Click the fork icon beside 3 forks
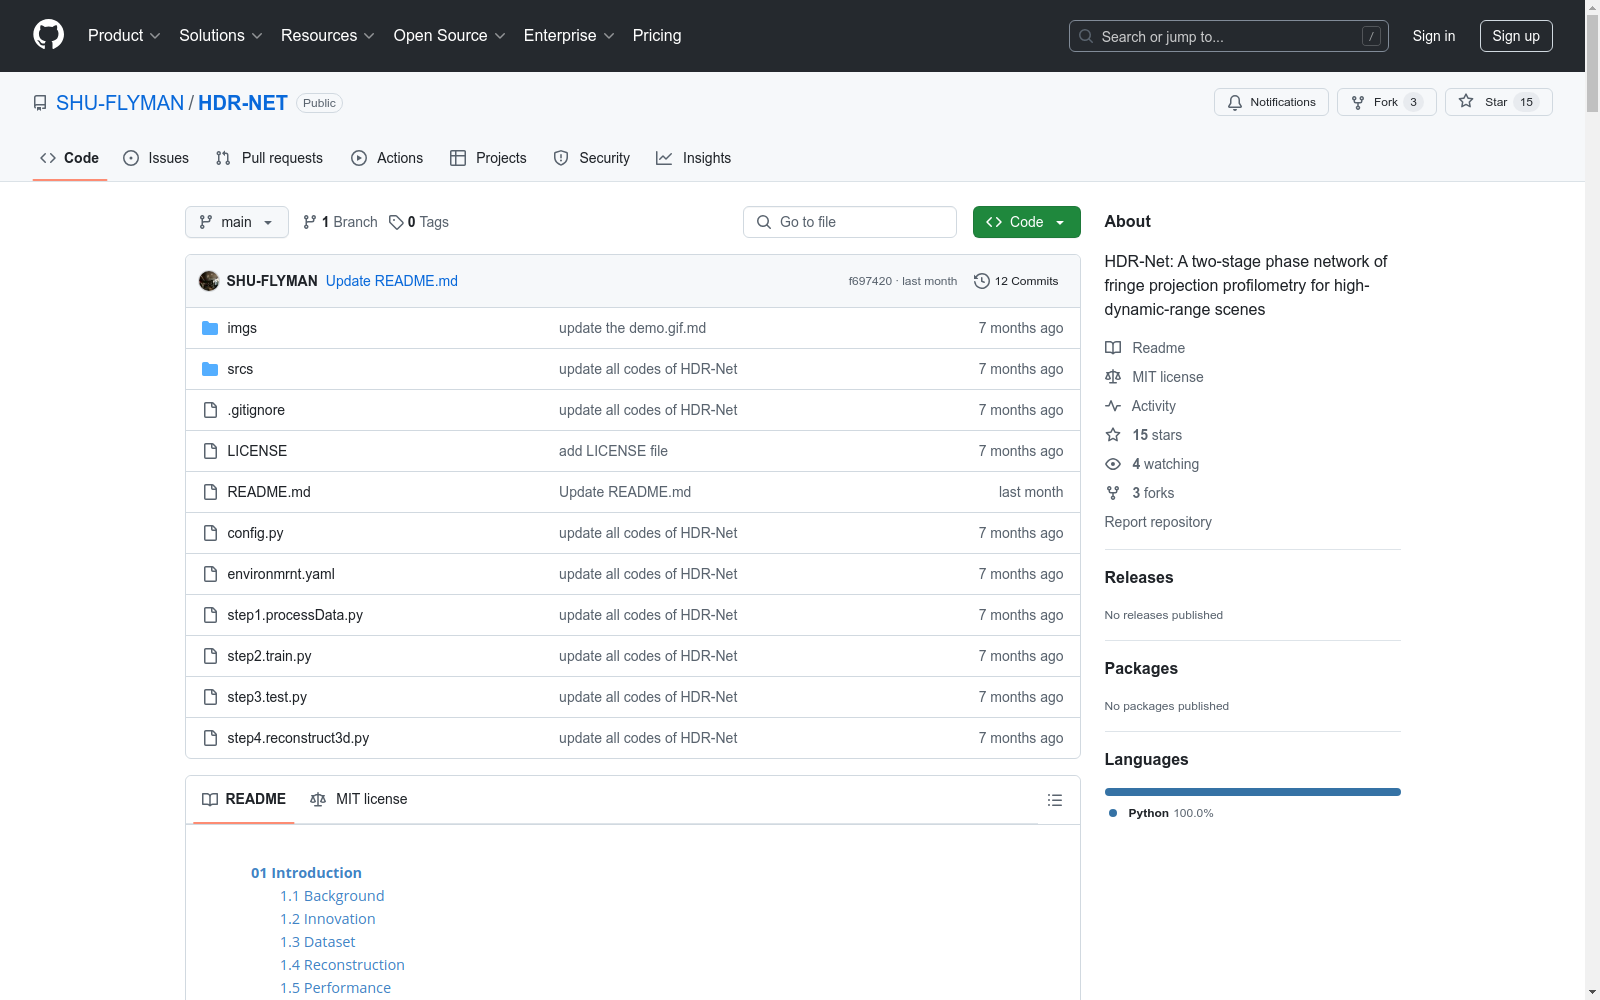Viewport: 1600px width, 1000px height. 1113,493
